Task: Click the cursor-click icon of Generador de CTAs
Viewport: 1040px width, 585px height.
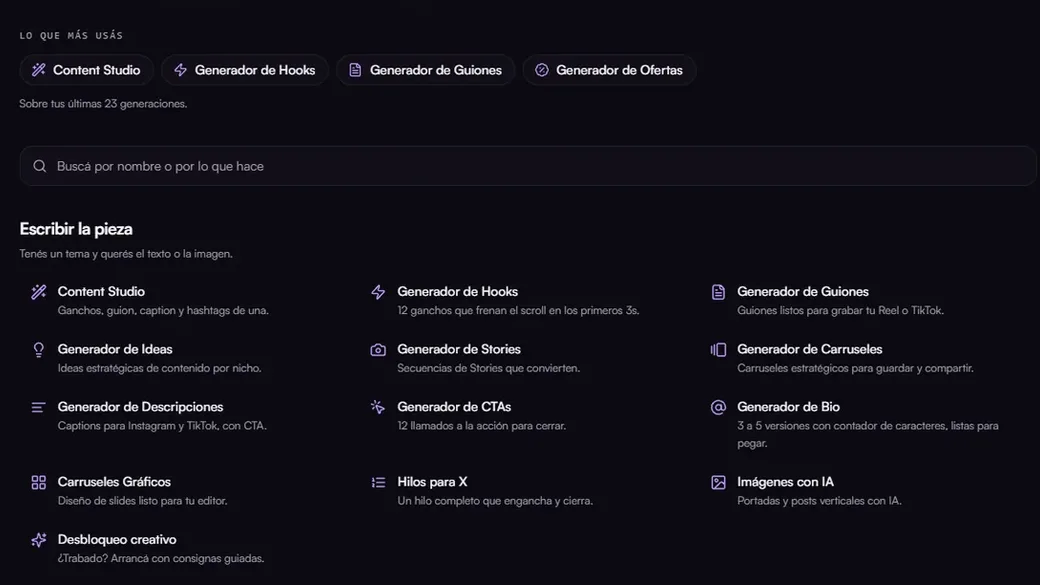Action: 378,407
